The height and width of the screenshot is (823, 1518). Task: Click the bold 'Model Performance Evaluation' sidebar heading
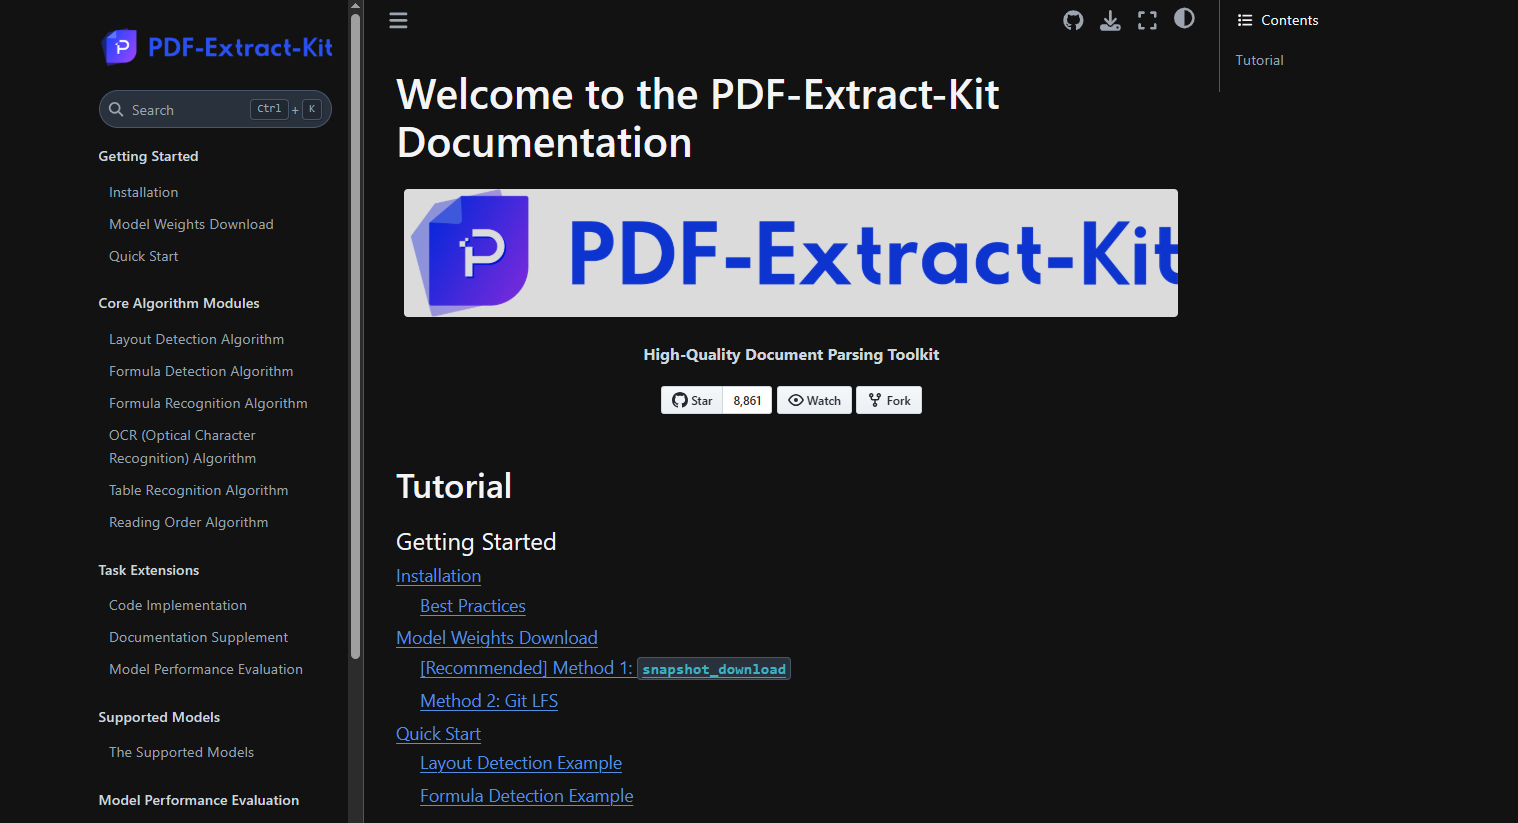click(199, 800)
